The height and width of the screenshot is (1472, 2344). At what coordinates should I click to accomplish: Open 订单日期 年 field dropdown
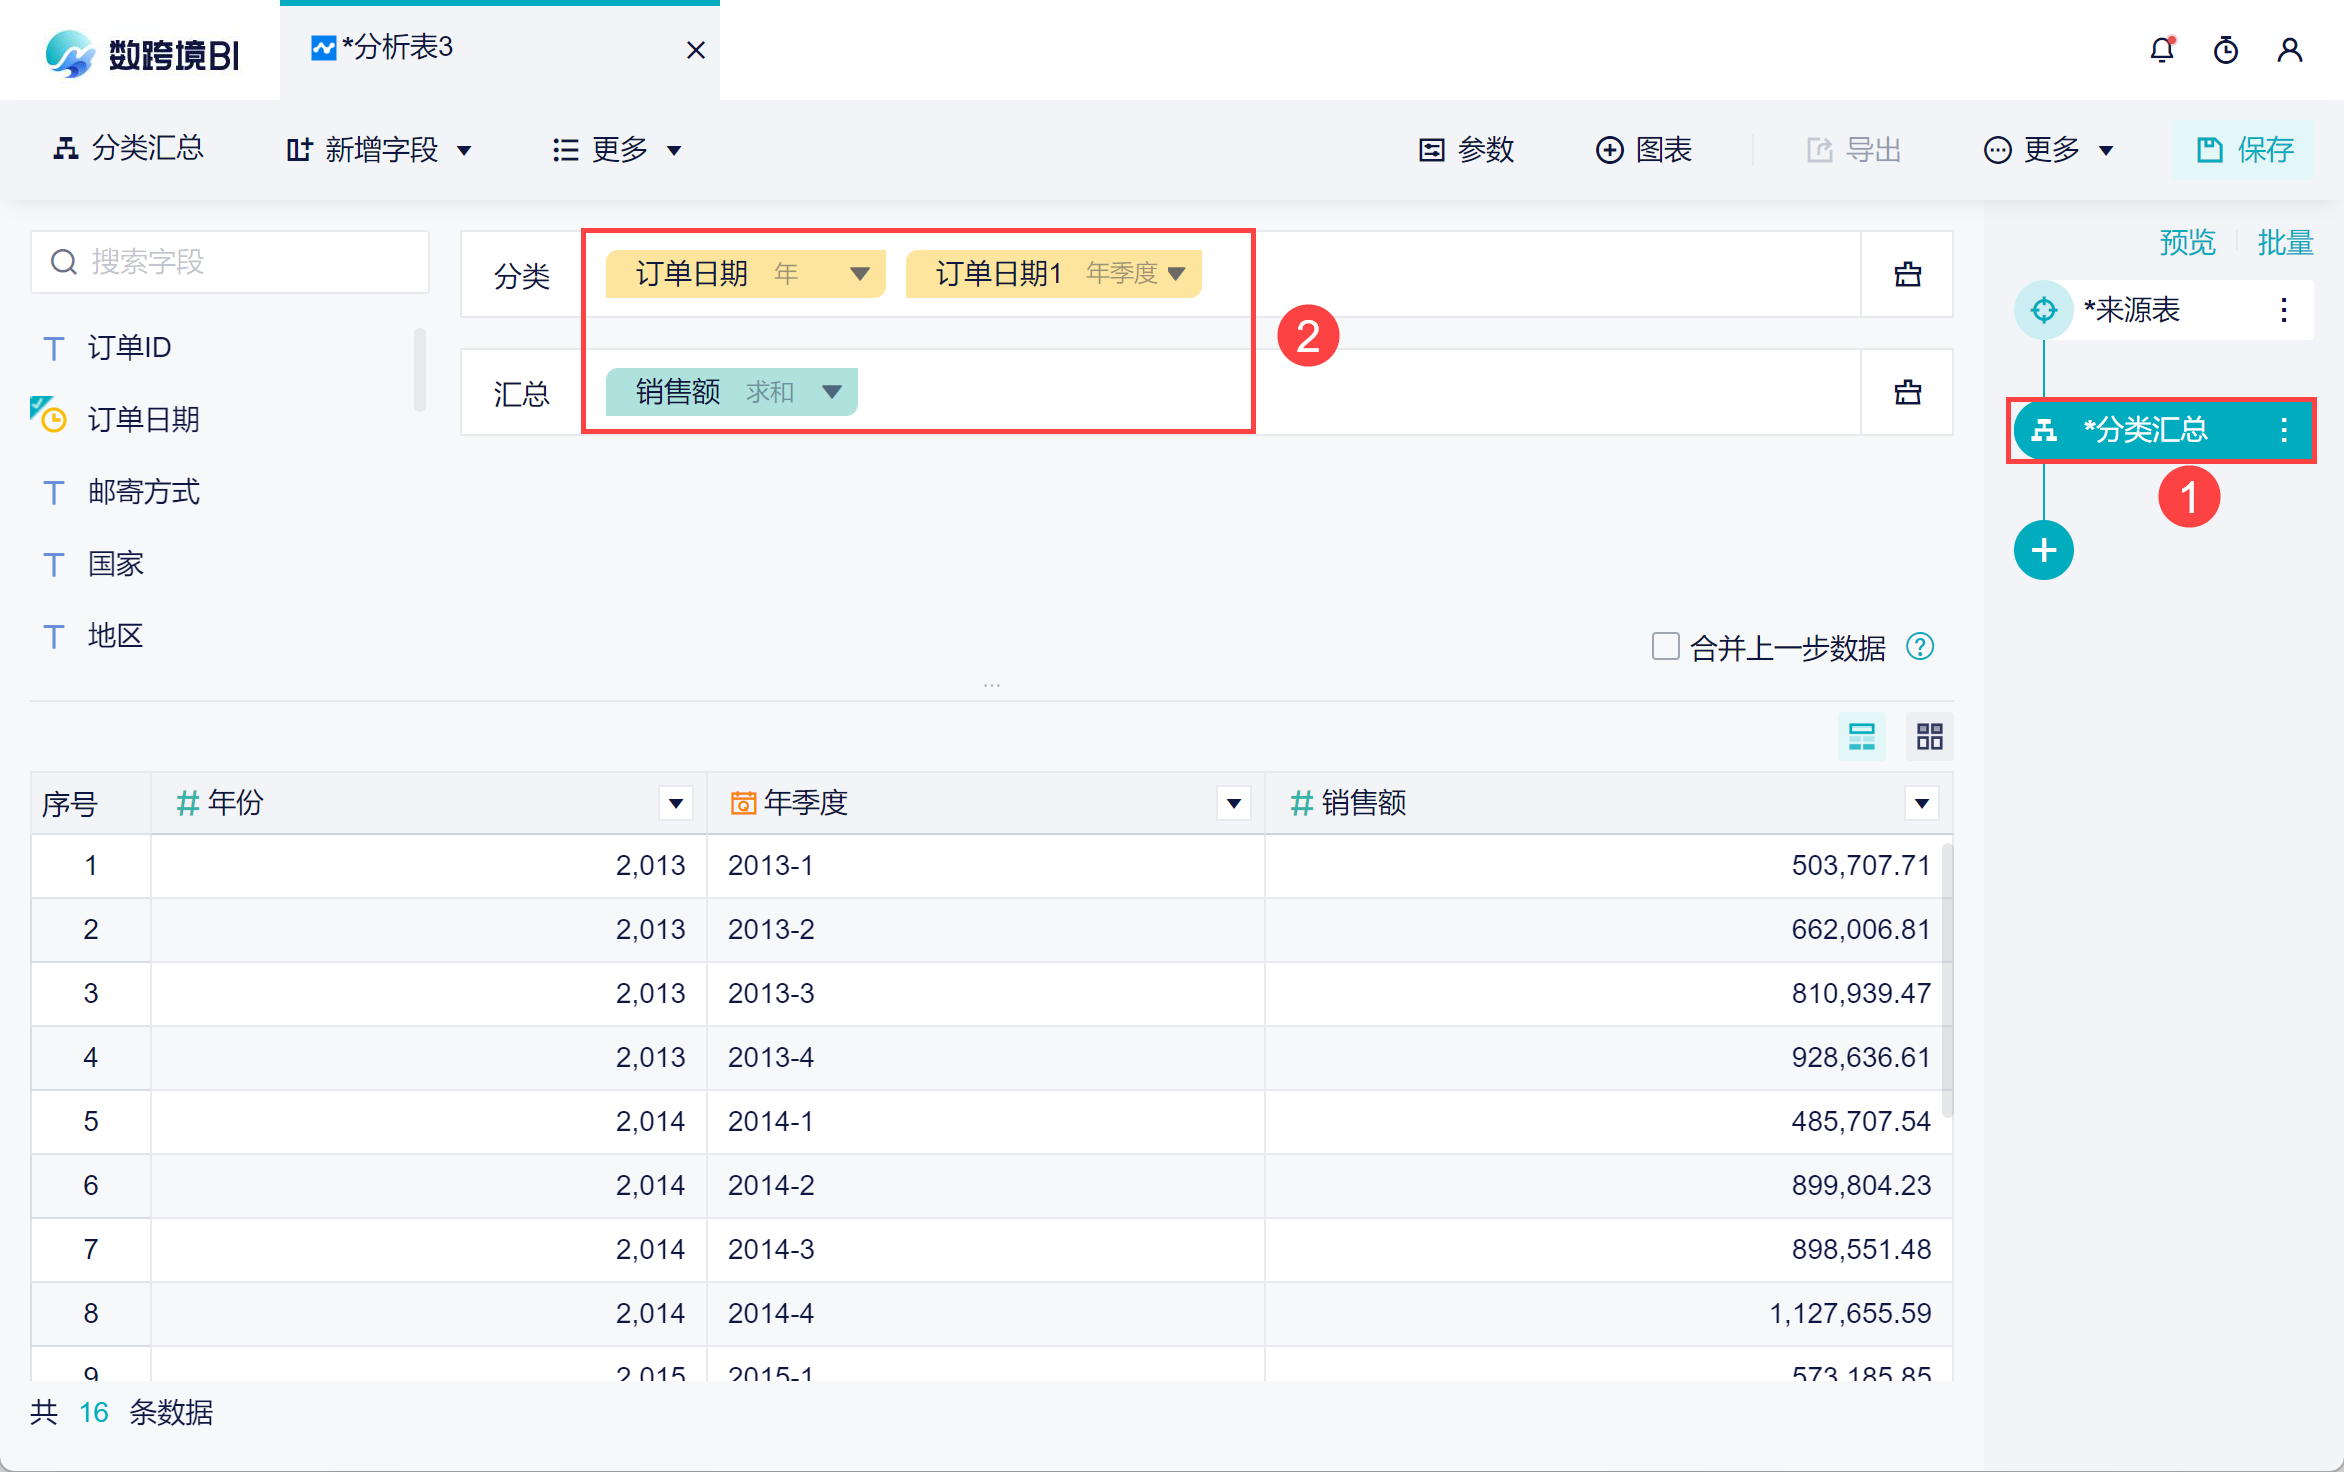point(859,274)
